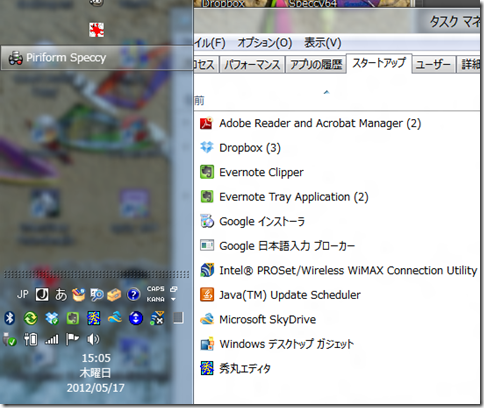Click the IME help question mark icon
The image size is (484, 408).
tap(133, 295)
